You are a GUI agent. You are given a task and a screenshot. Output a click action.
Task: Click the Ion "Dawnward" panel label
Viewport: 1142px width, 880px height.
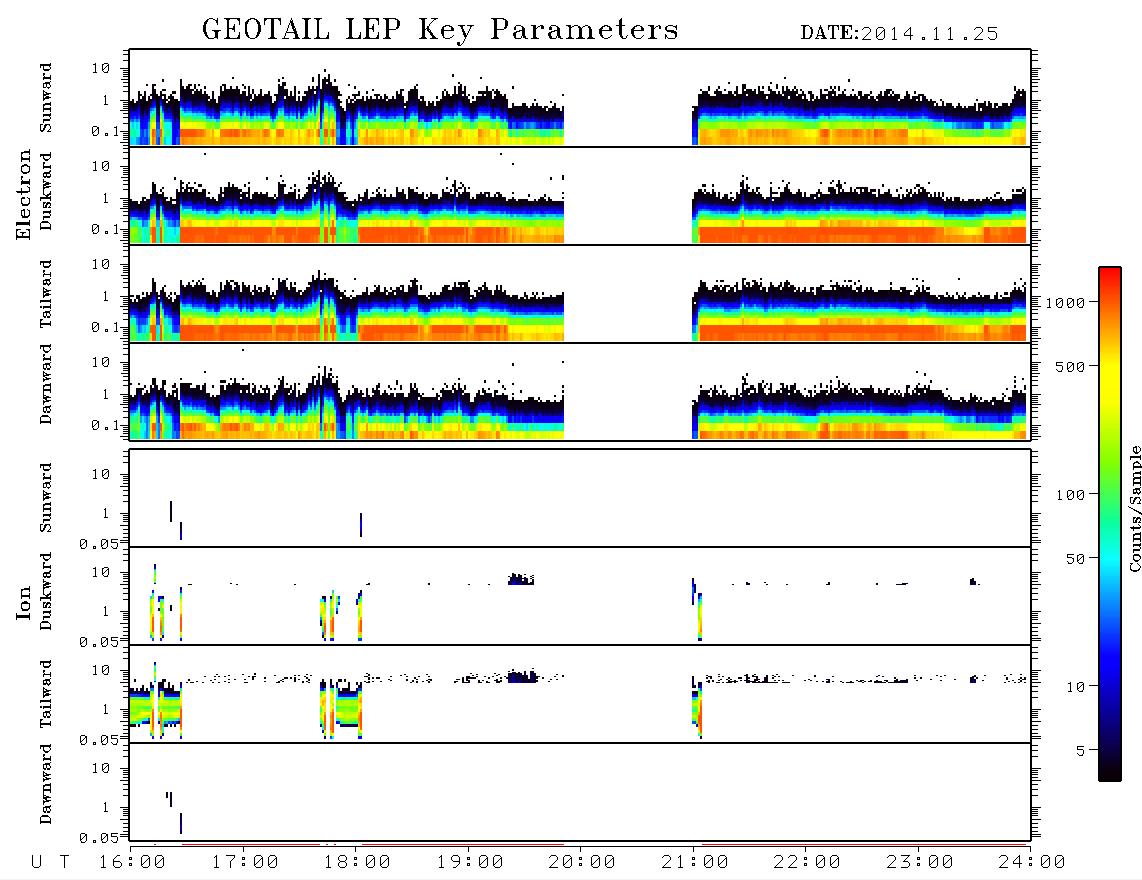(46, 784)
